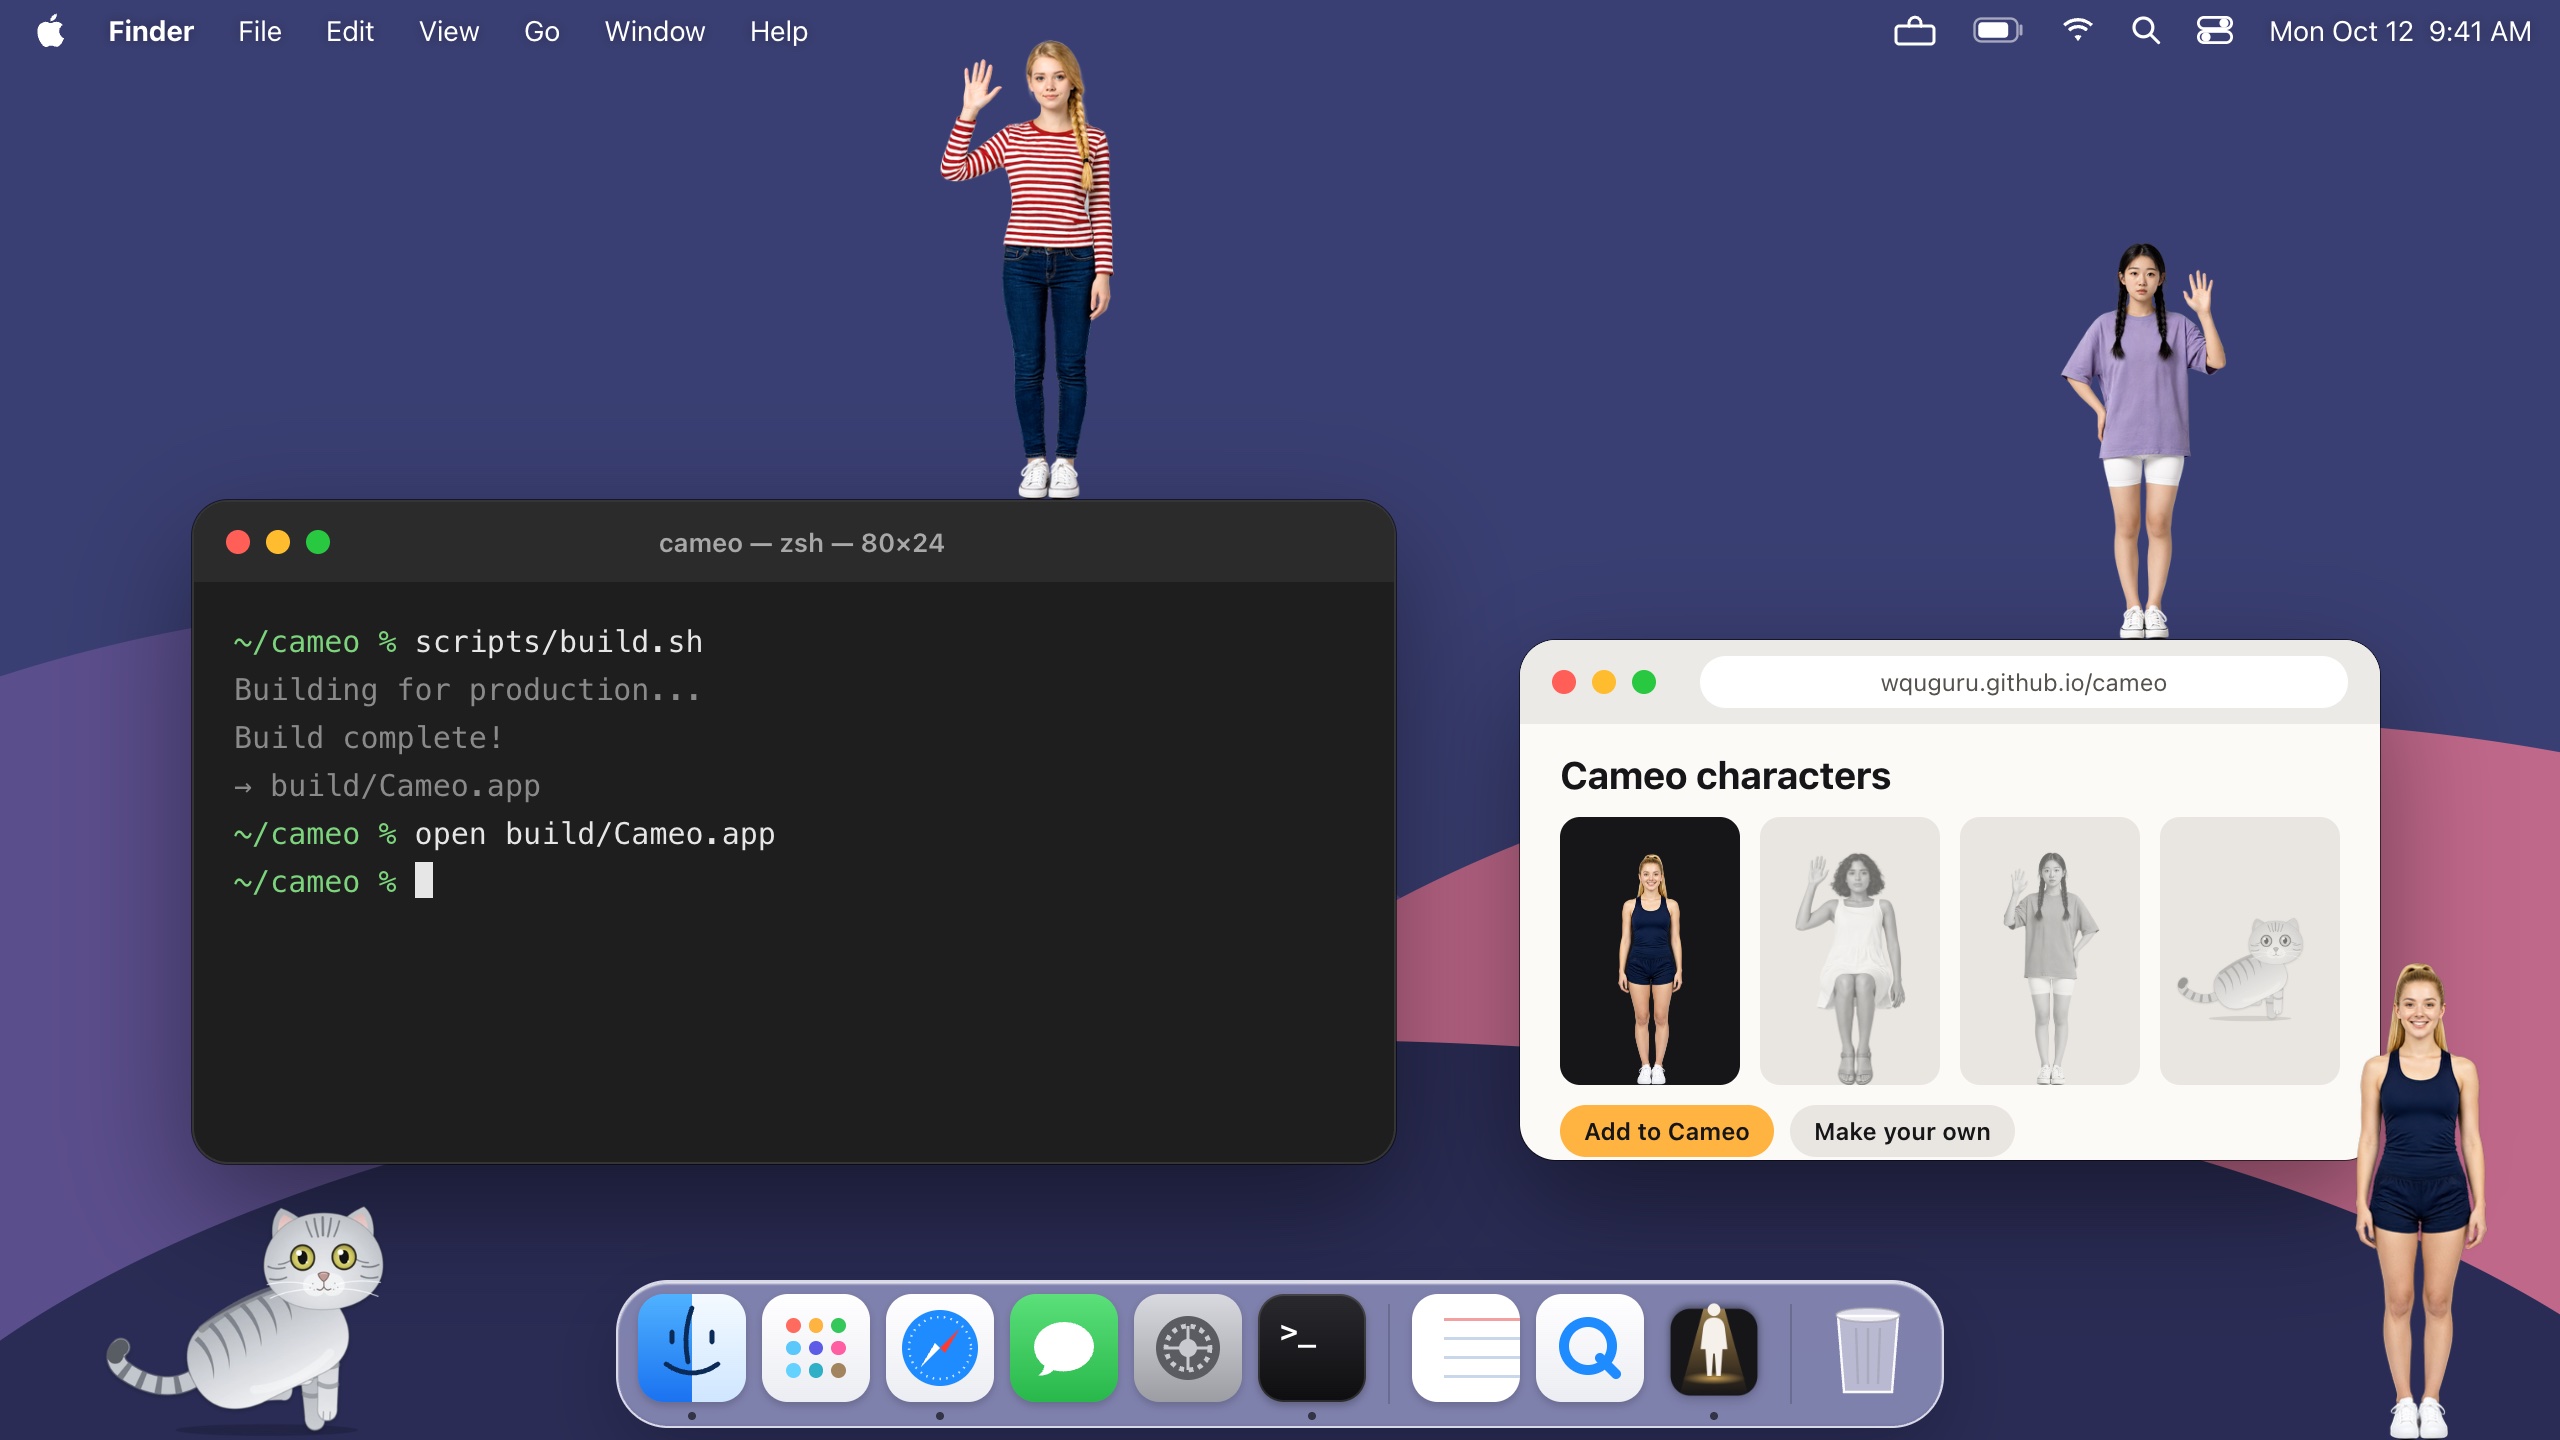Close the terminal window
This screenshot has width=2560, height=1440.
pyautogui.click(x=238, y=542)
